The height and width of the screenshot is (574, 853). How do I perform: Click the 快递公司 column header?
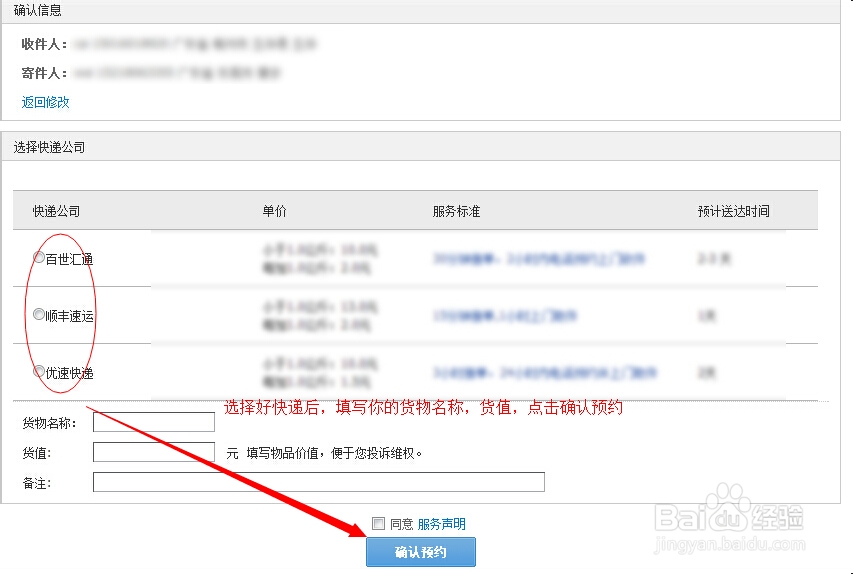click(57, 211)
